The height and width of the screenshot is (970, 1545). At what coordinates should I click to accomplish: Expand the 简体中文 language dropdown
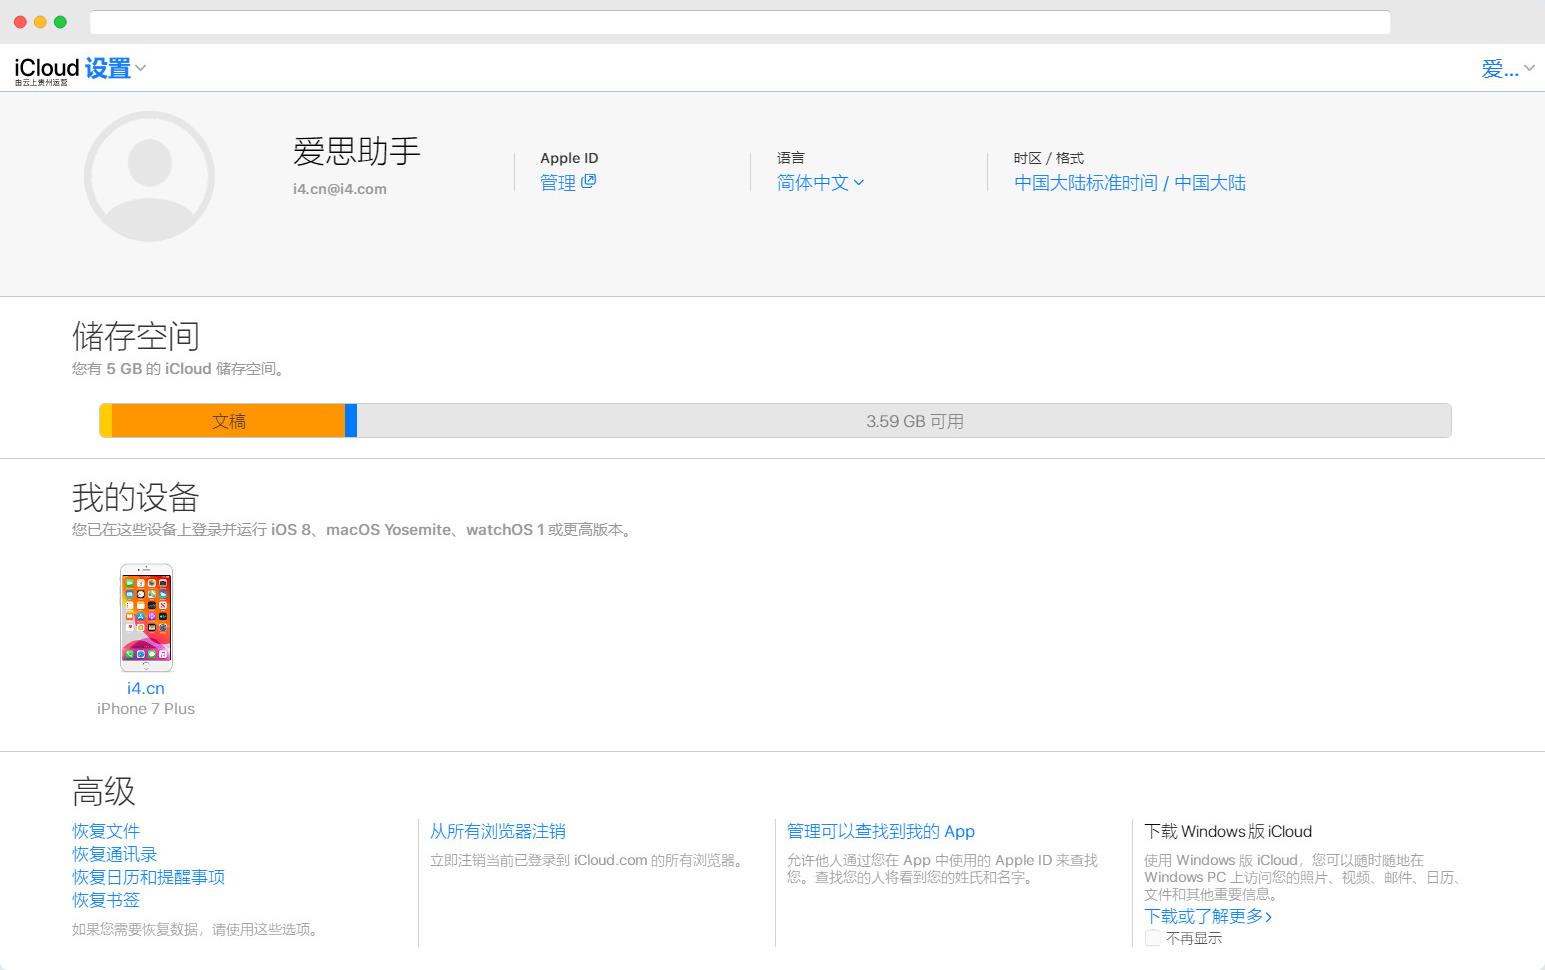click(x=818, y=182)
